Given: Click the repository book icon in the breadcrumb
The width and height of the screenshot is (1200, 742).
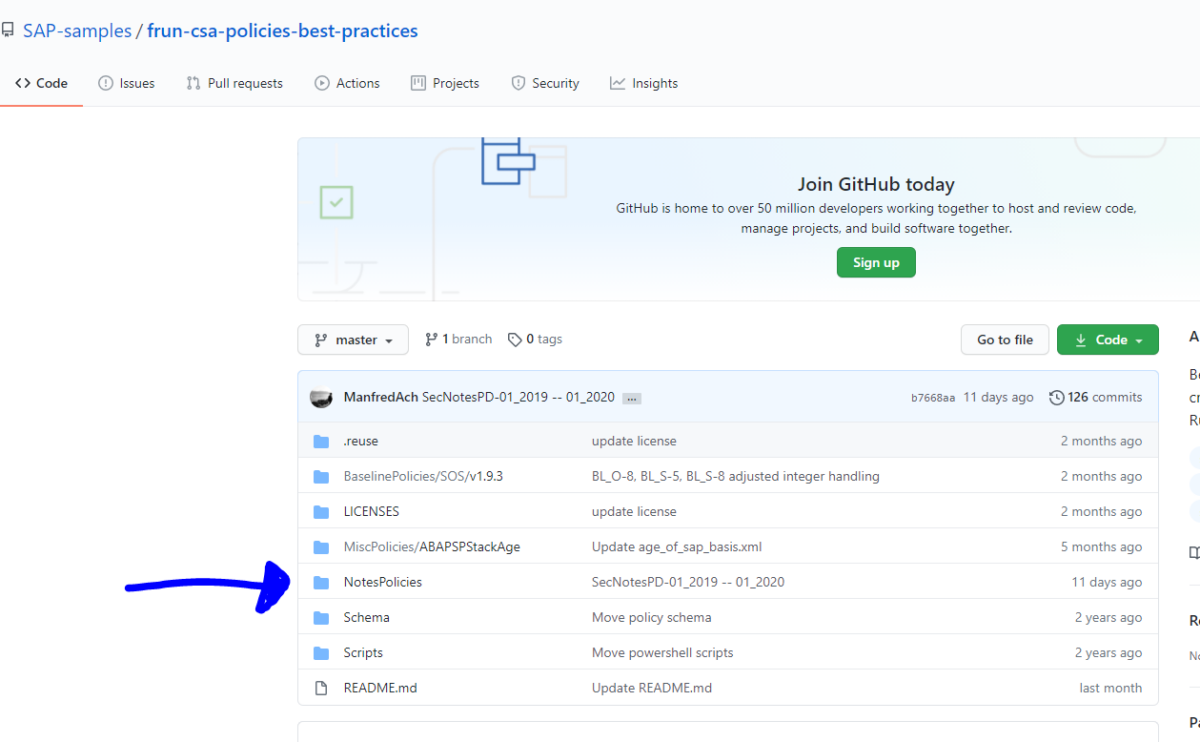Looking at the screenshot, I should pyautogui.click(x=10, y=30).
